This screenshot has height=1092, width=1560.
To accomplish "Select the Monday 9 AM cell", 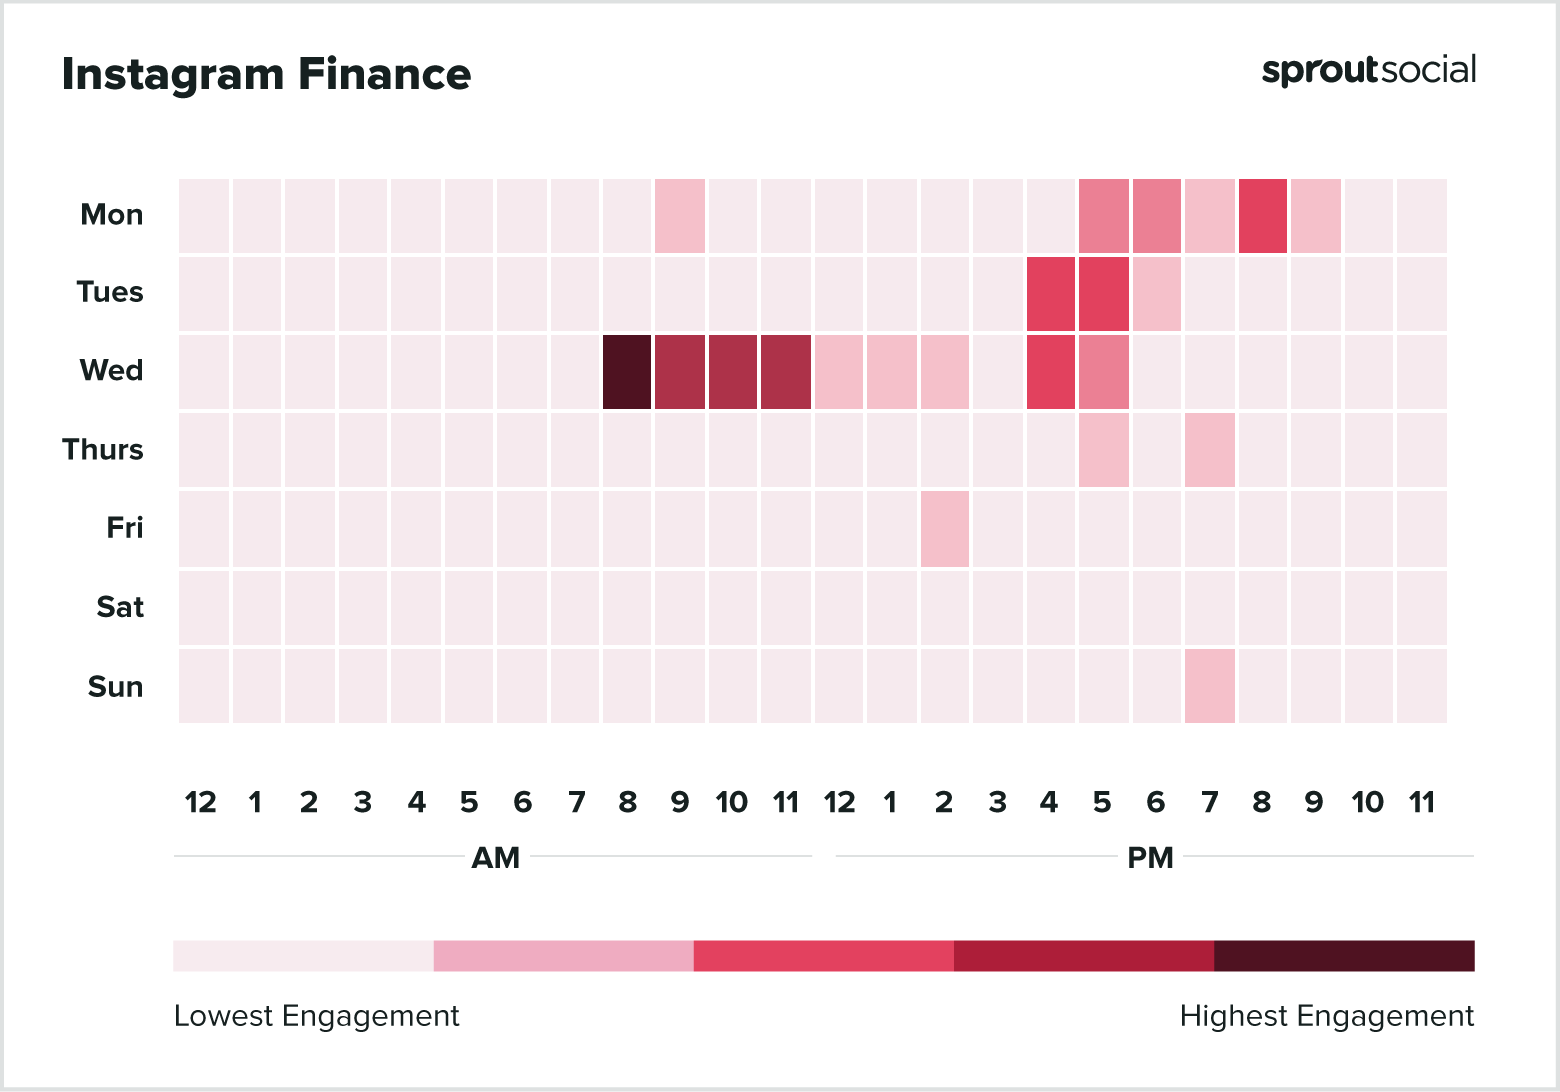I will pyautogui.click(x=680, y=216).
